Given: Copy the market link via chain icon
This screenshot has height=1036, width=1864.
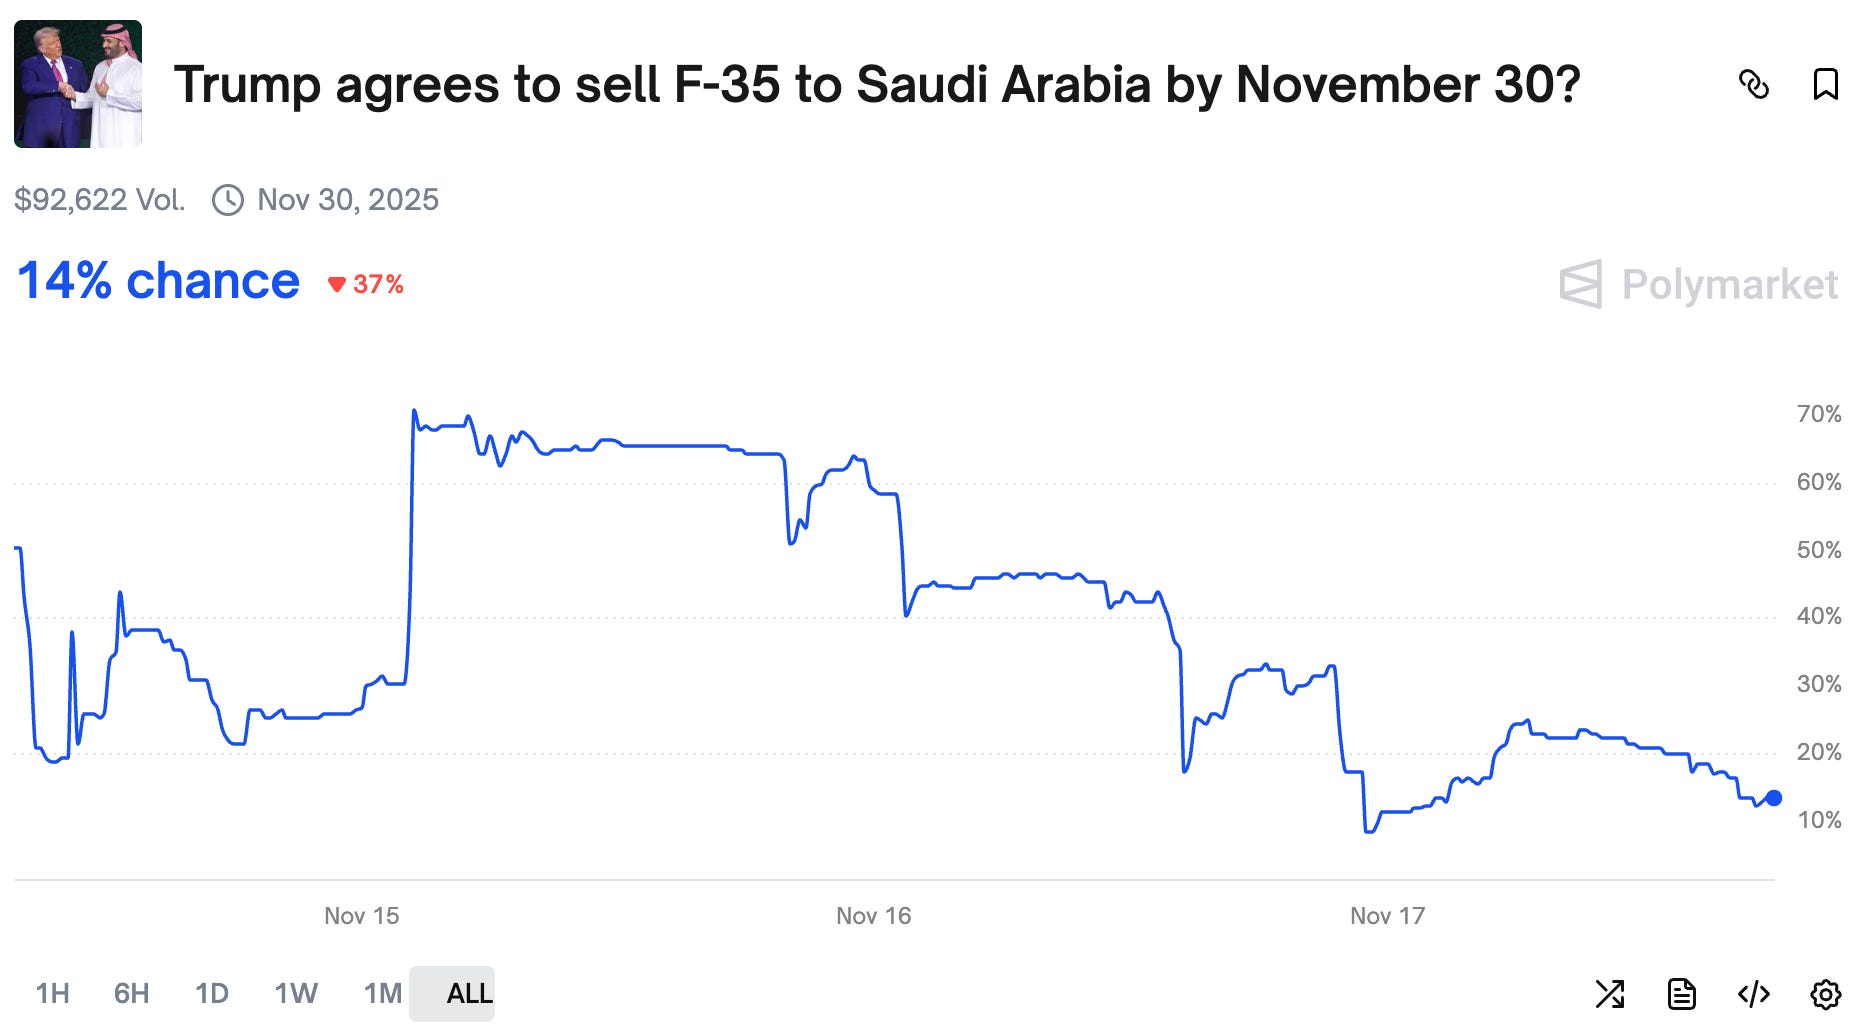Looking at the screenshot, I should [1754, 85].
